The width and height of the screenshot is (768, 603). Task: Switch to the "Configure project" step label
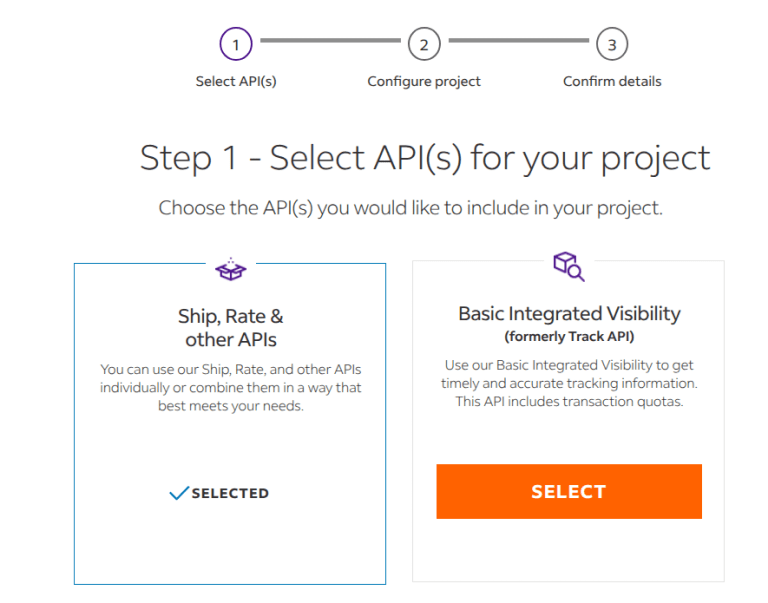tap(424, 81)
